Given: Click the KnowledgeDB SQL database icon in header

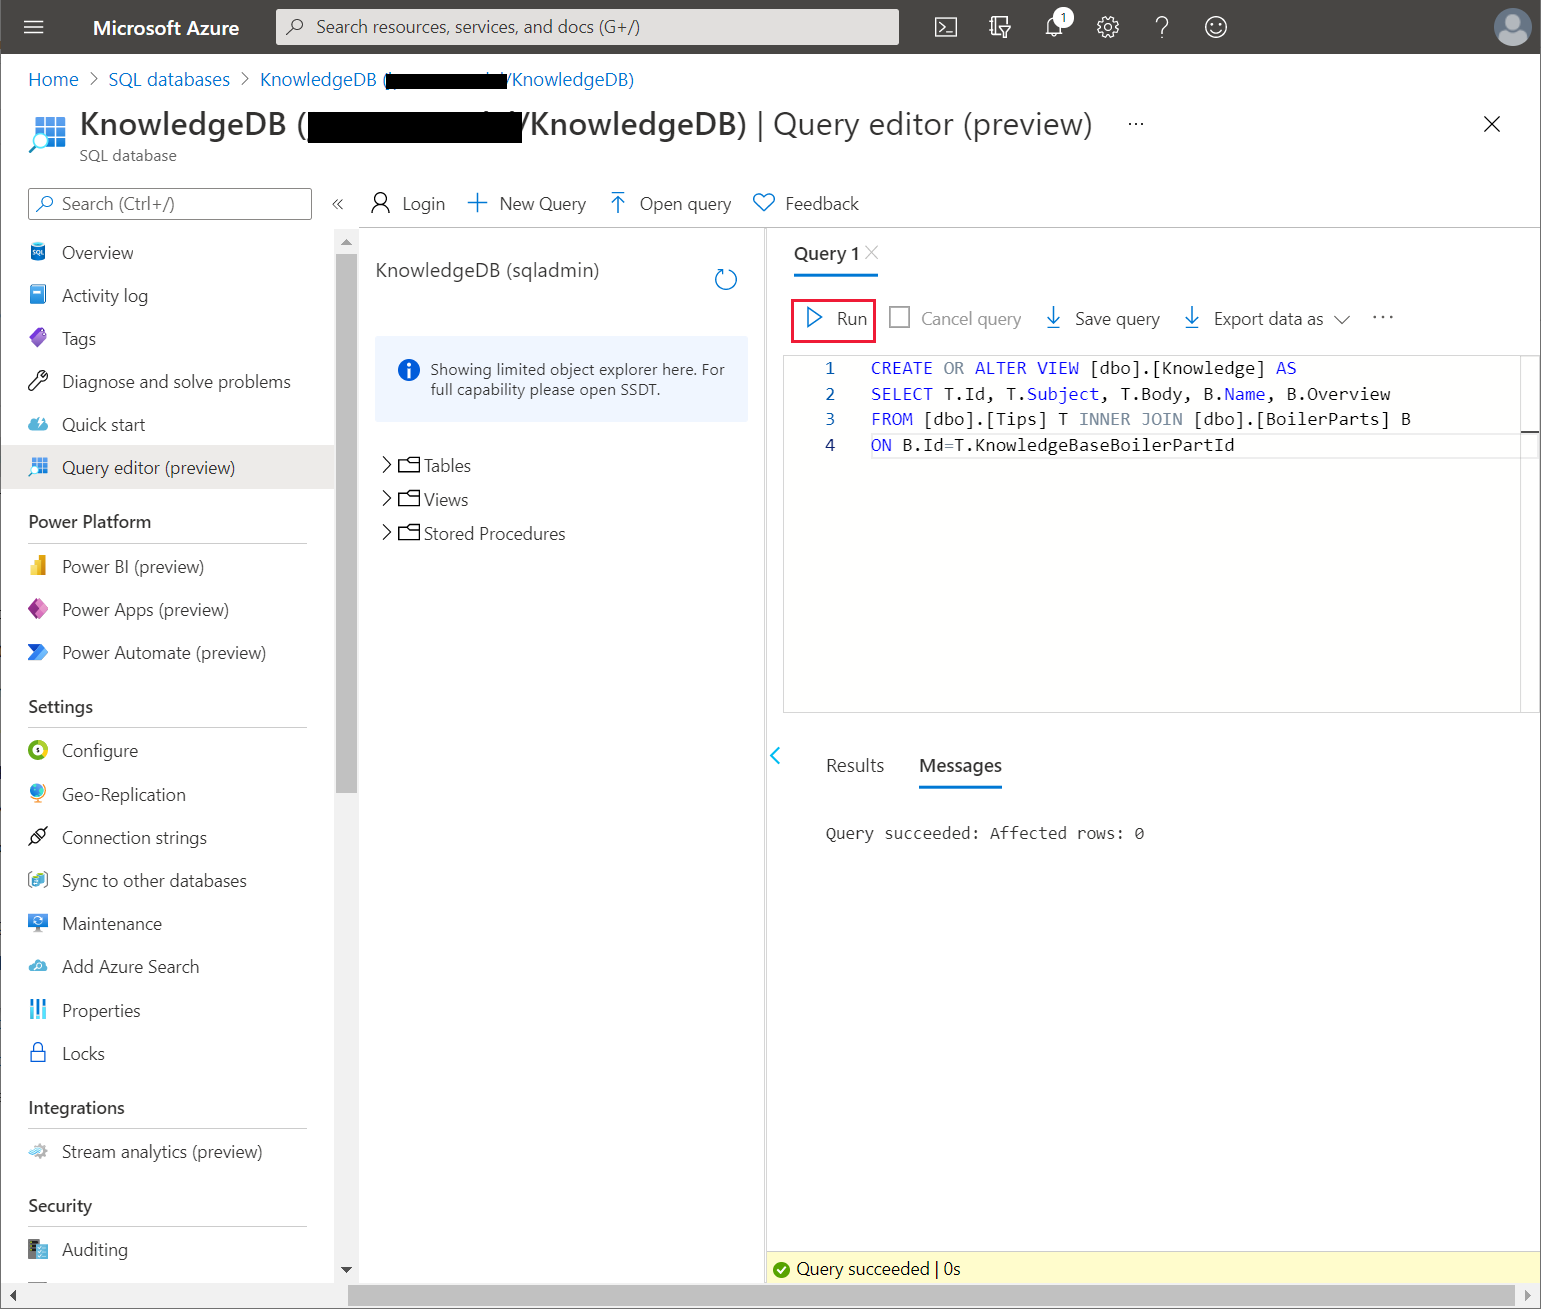Looking at the screenshot, I should [47, 134].
